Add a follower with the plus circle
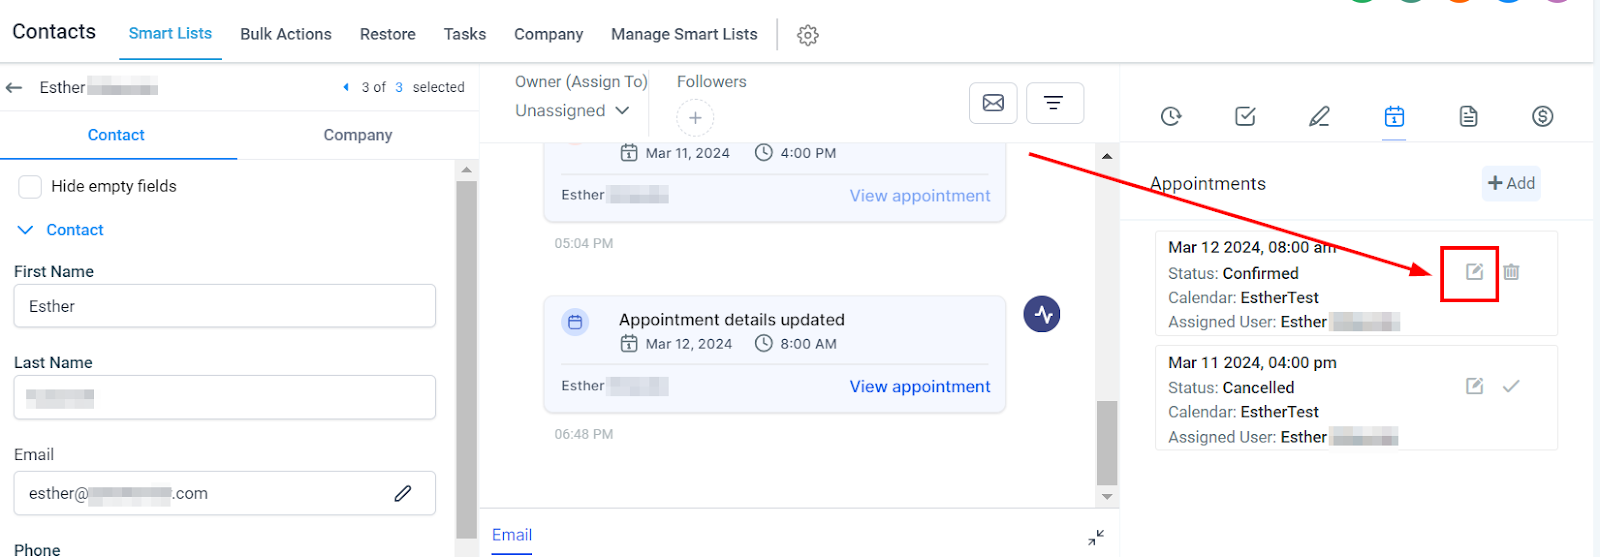The width and height of the screenshot is (1600, 557). [695, 118]
